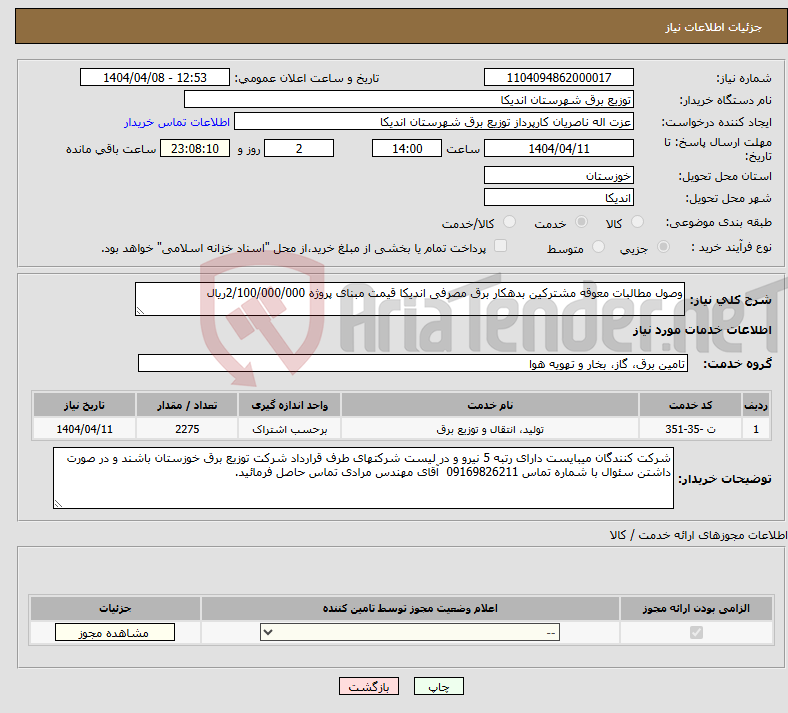Screen dimensions: 788x713
Task: Click the deadline date field 1404/04/11
Action: point(558,148)
